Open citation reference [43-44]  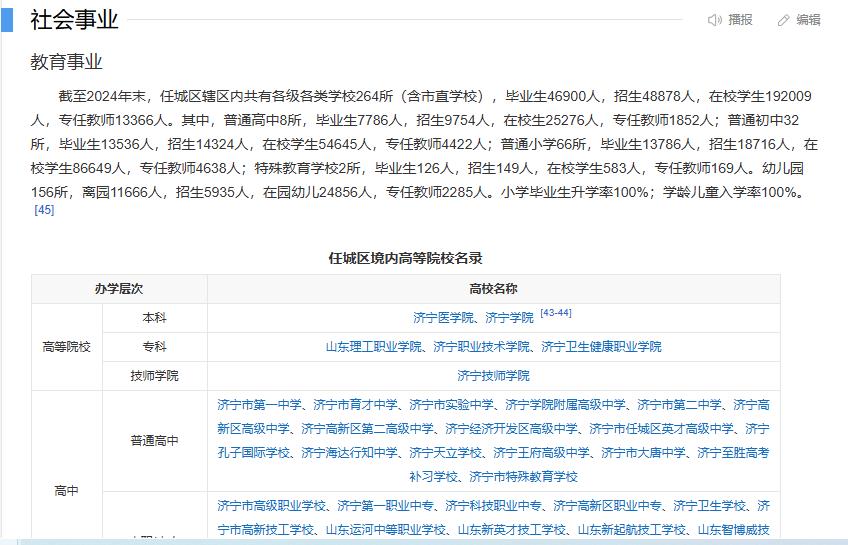point(555,313)
